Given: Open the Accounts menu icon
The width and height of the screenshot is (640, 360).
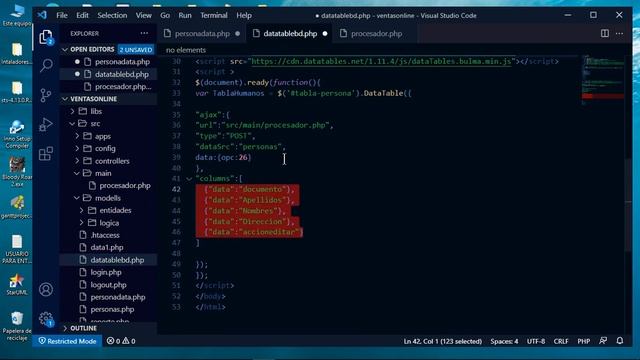Looking at the screenshot, I should tap(46, 290).
